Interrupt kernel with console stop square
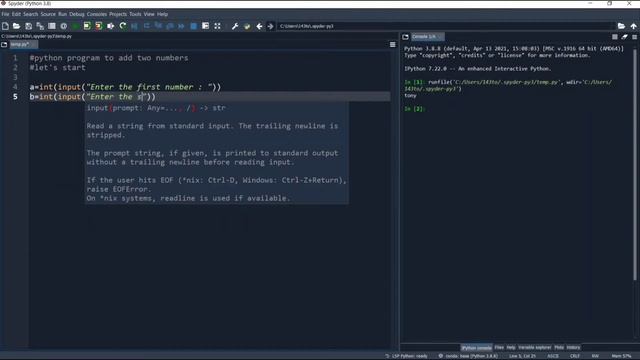Viewport: 640px width, 360px height. click(x=615, y=37)
